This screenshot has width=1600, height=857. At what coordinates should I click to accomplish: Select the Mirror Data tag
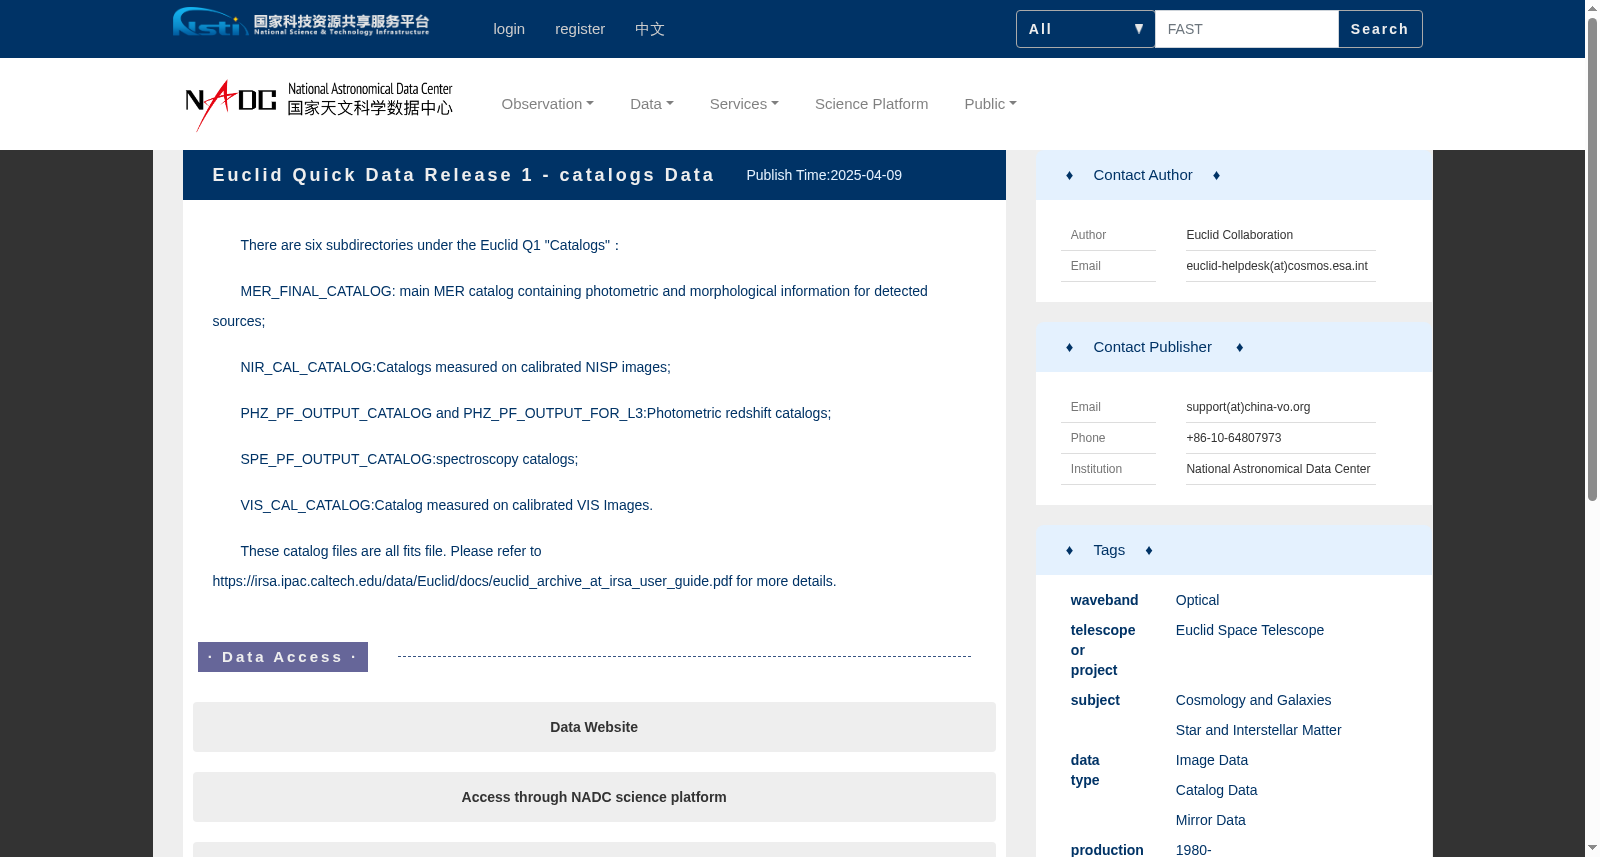pos(1210,820)
